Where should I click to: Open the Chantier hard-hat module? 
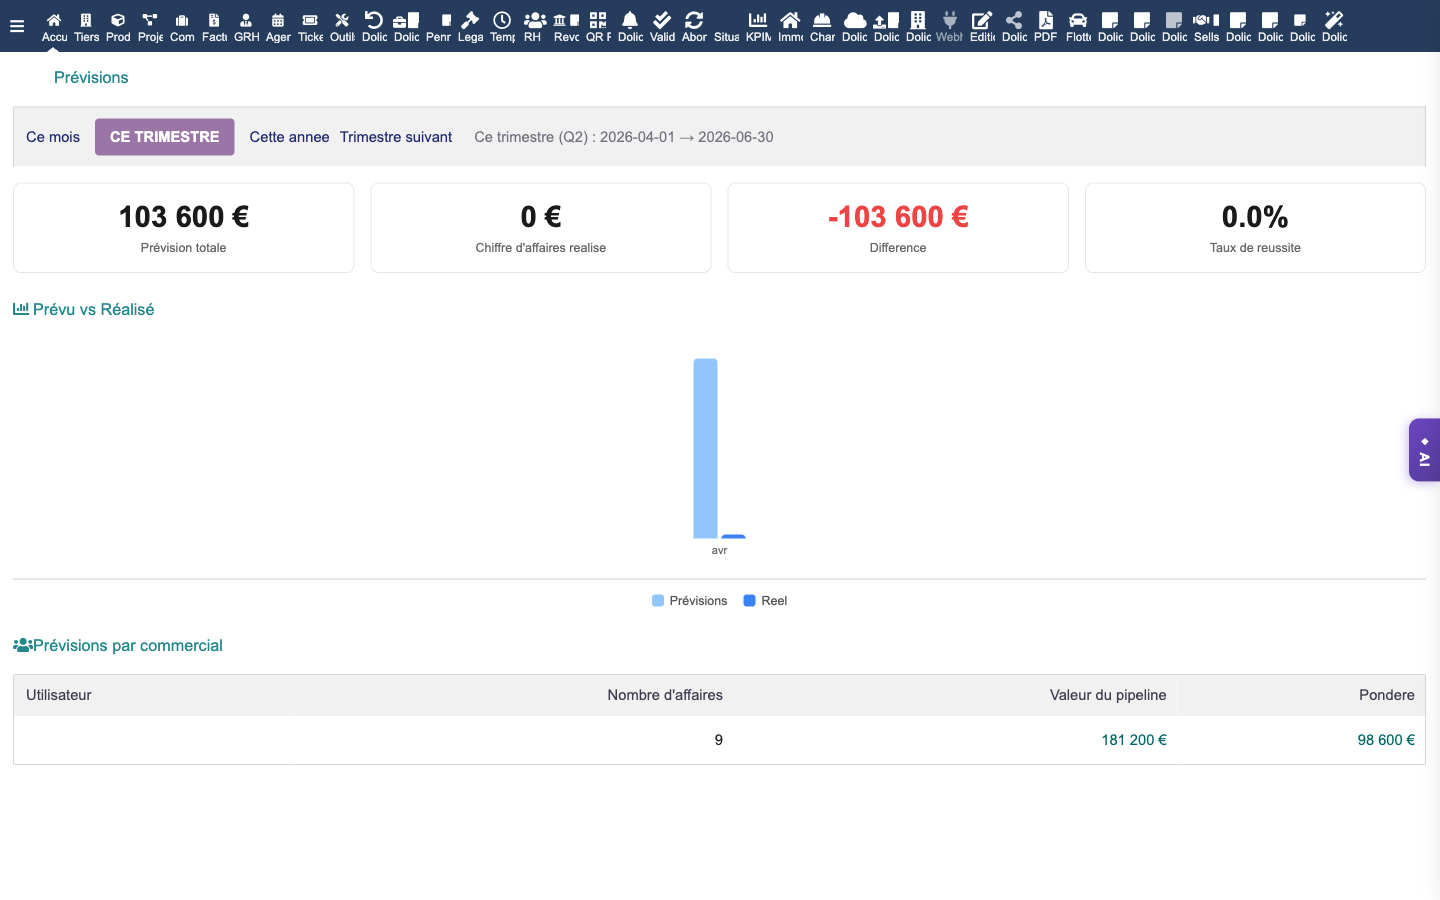[x=822, y=27]
